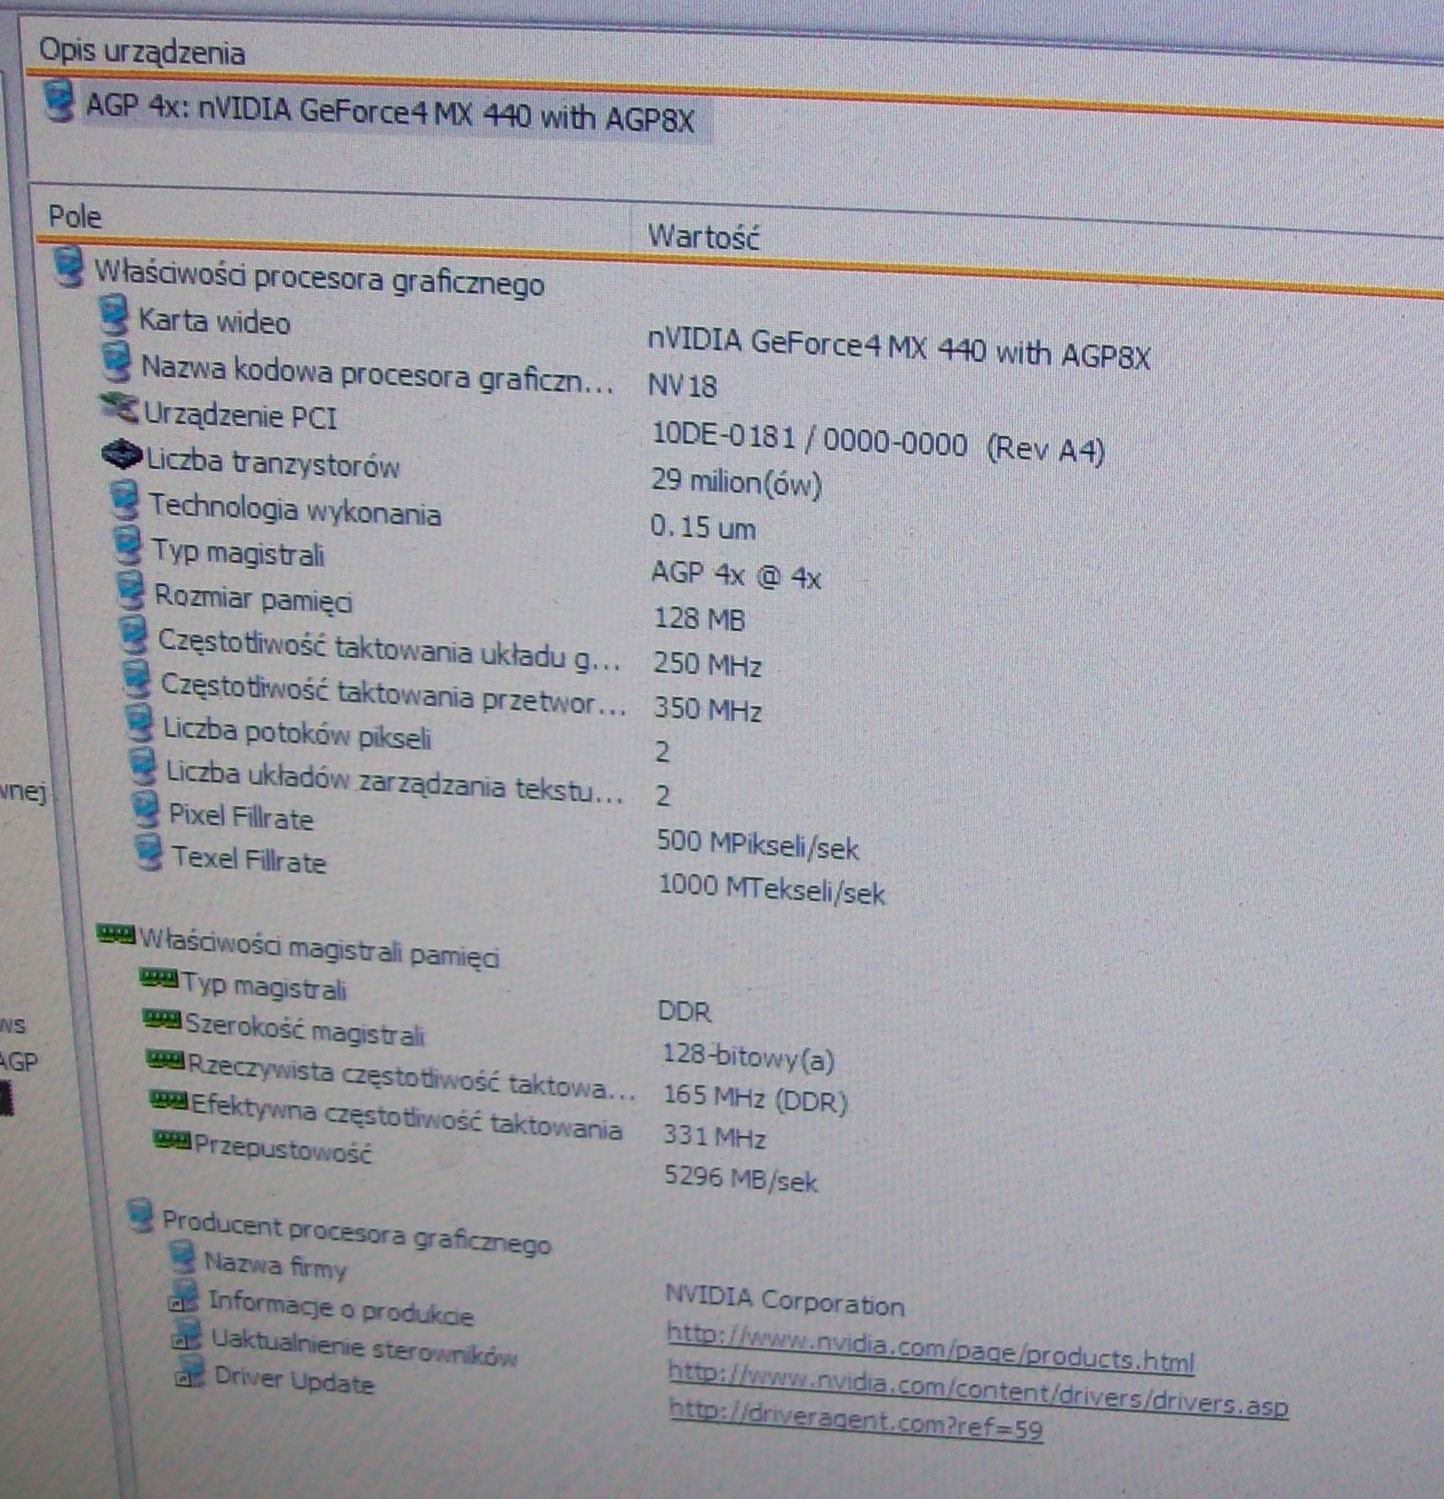Screen dimensions: 1444x1499
Task: Click the icon beside Rozmiar pamięci
Action: coord(131,590)
